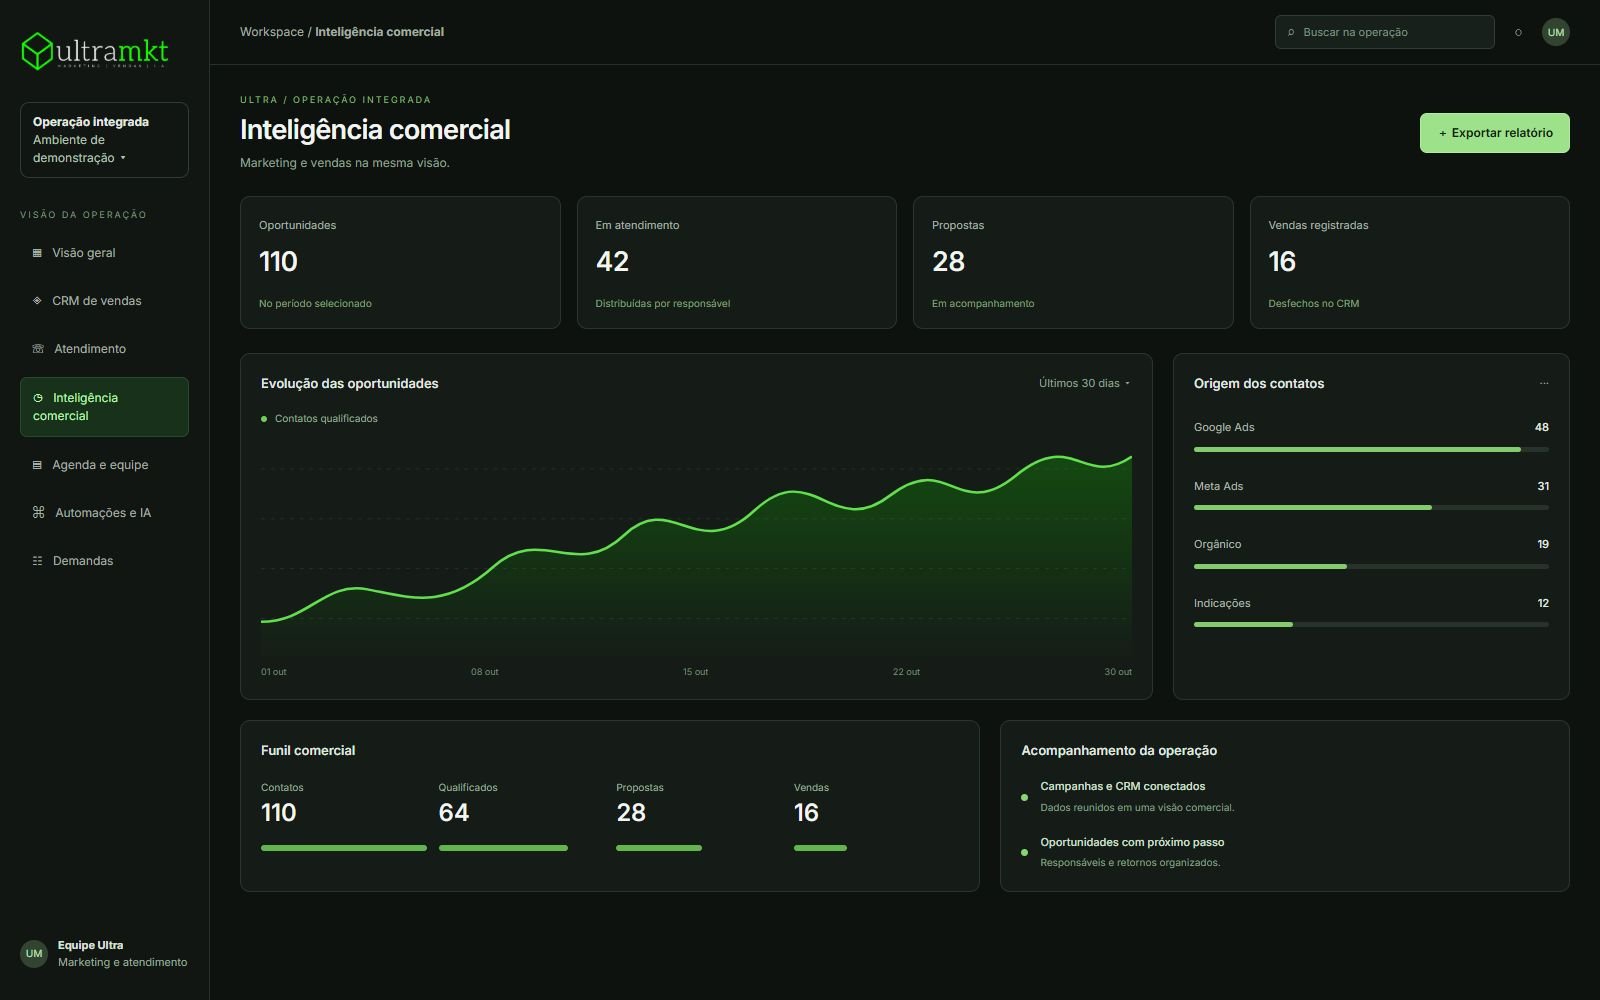Viewport: 1600px width, 1000px height.
Task: Select Inteligência comercial in the sidebar
Action: pyautogui.click(x=104, y=407)
